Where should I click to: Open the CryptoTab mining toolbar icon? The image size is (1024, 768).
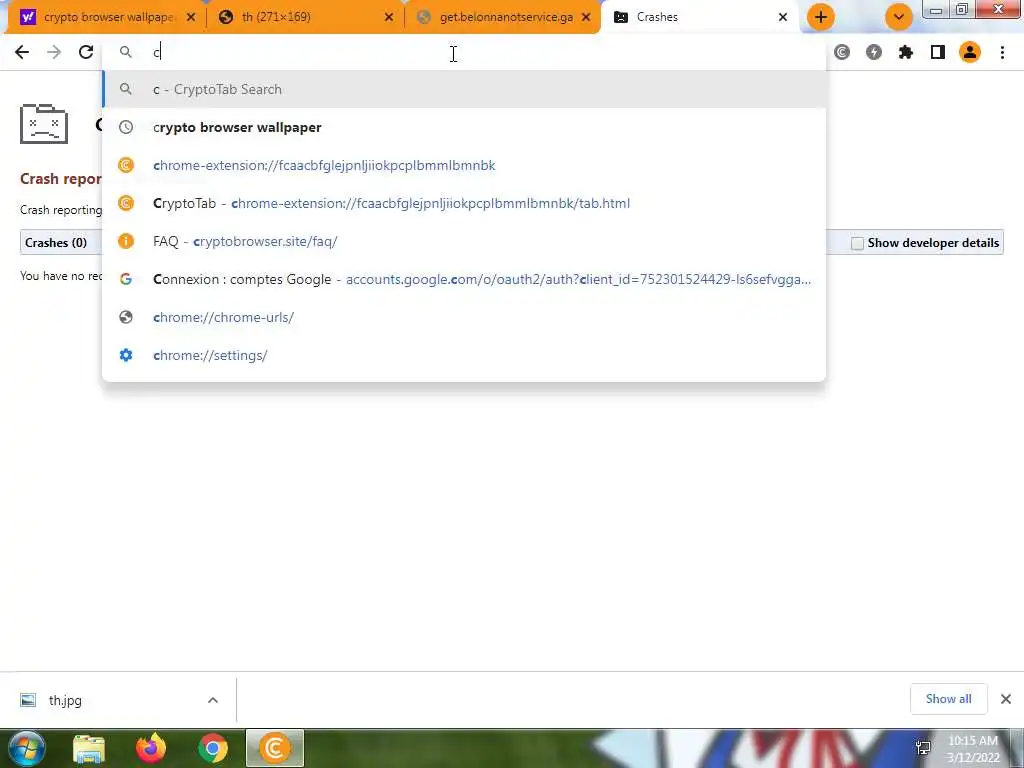(x=842, y=52)
